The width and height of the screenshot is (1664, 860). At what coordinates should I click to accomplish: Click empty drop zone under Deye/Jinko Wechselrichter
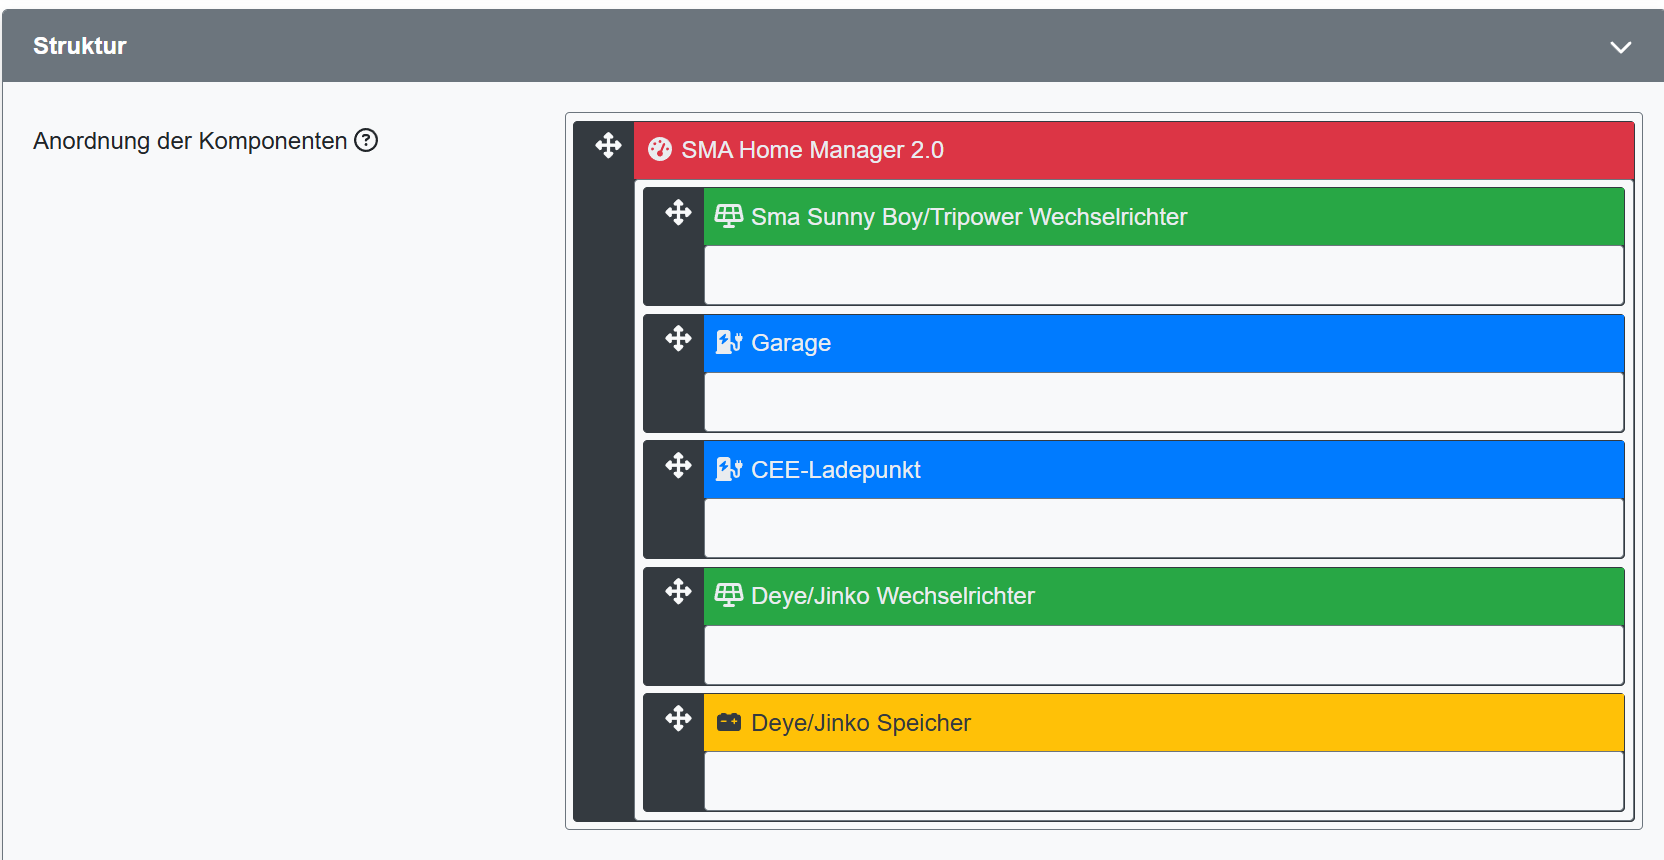point(1164,655)
